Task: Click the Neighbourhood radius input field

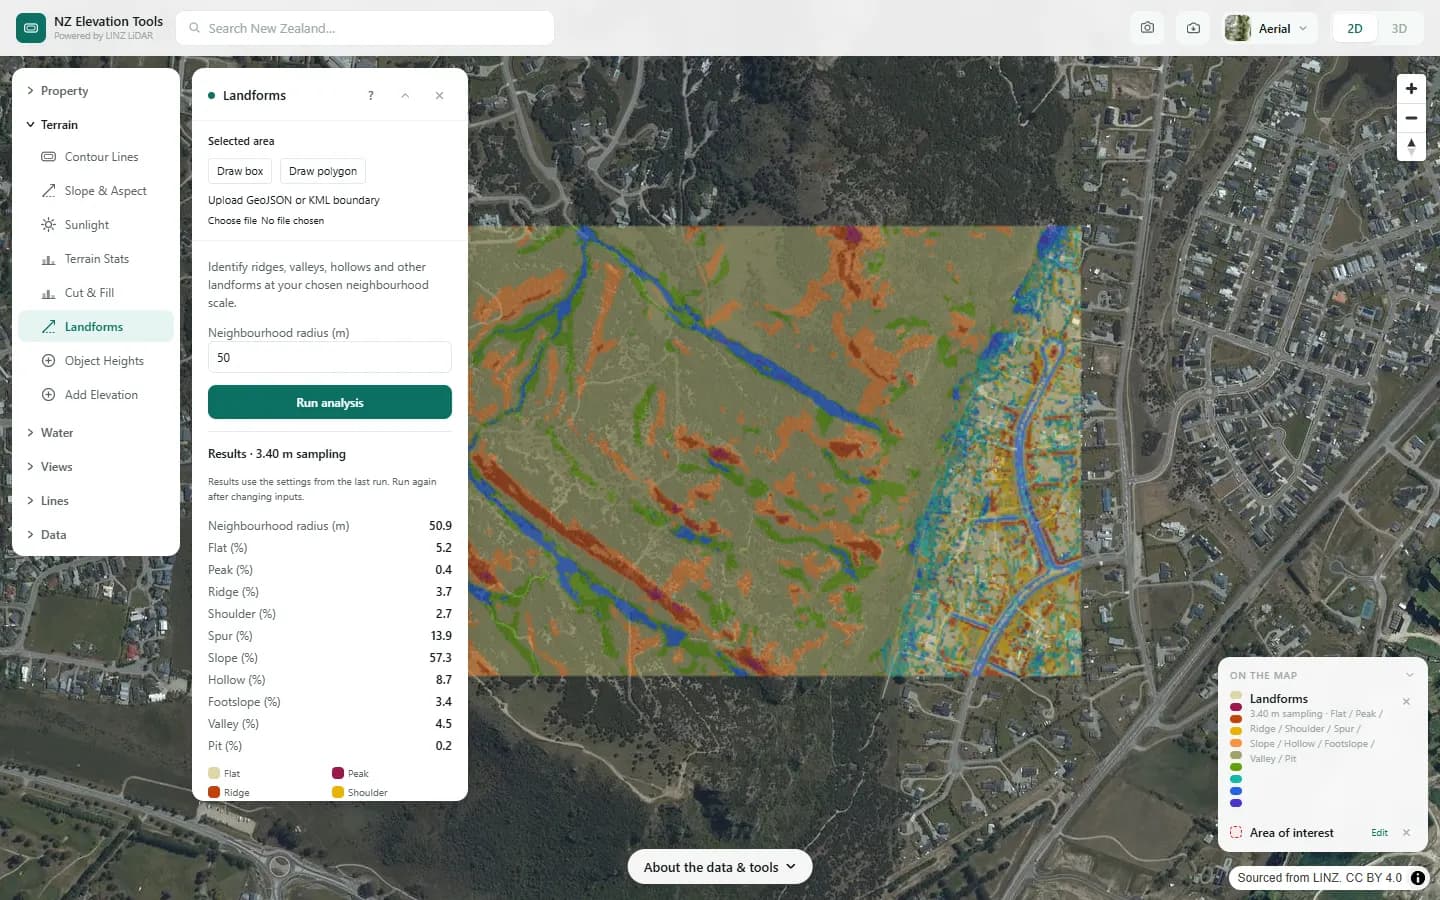Action: (x=330, y=357)
